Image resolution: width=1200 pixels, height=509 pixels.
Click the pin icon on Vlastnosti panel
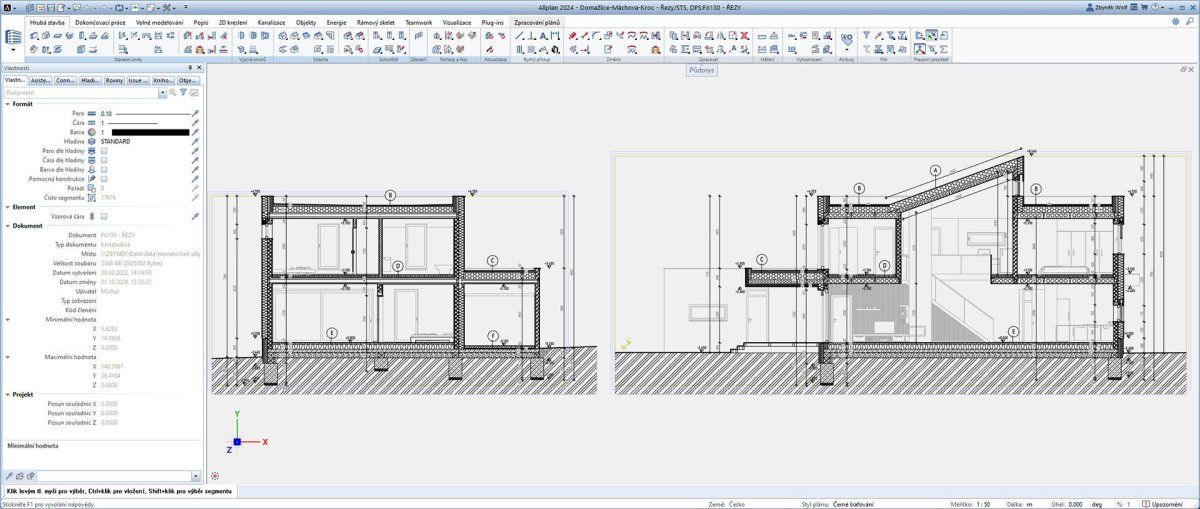click(x=190, y=68)
